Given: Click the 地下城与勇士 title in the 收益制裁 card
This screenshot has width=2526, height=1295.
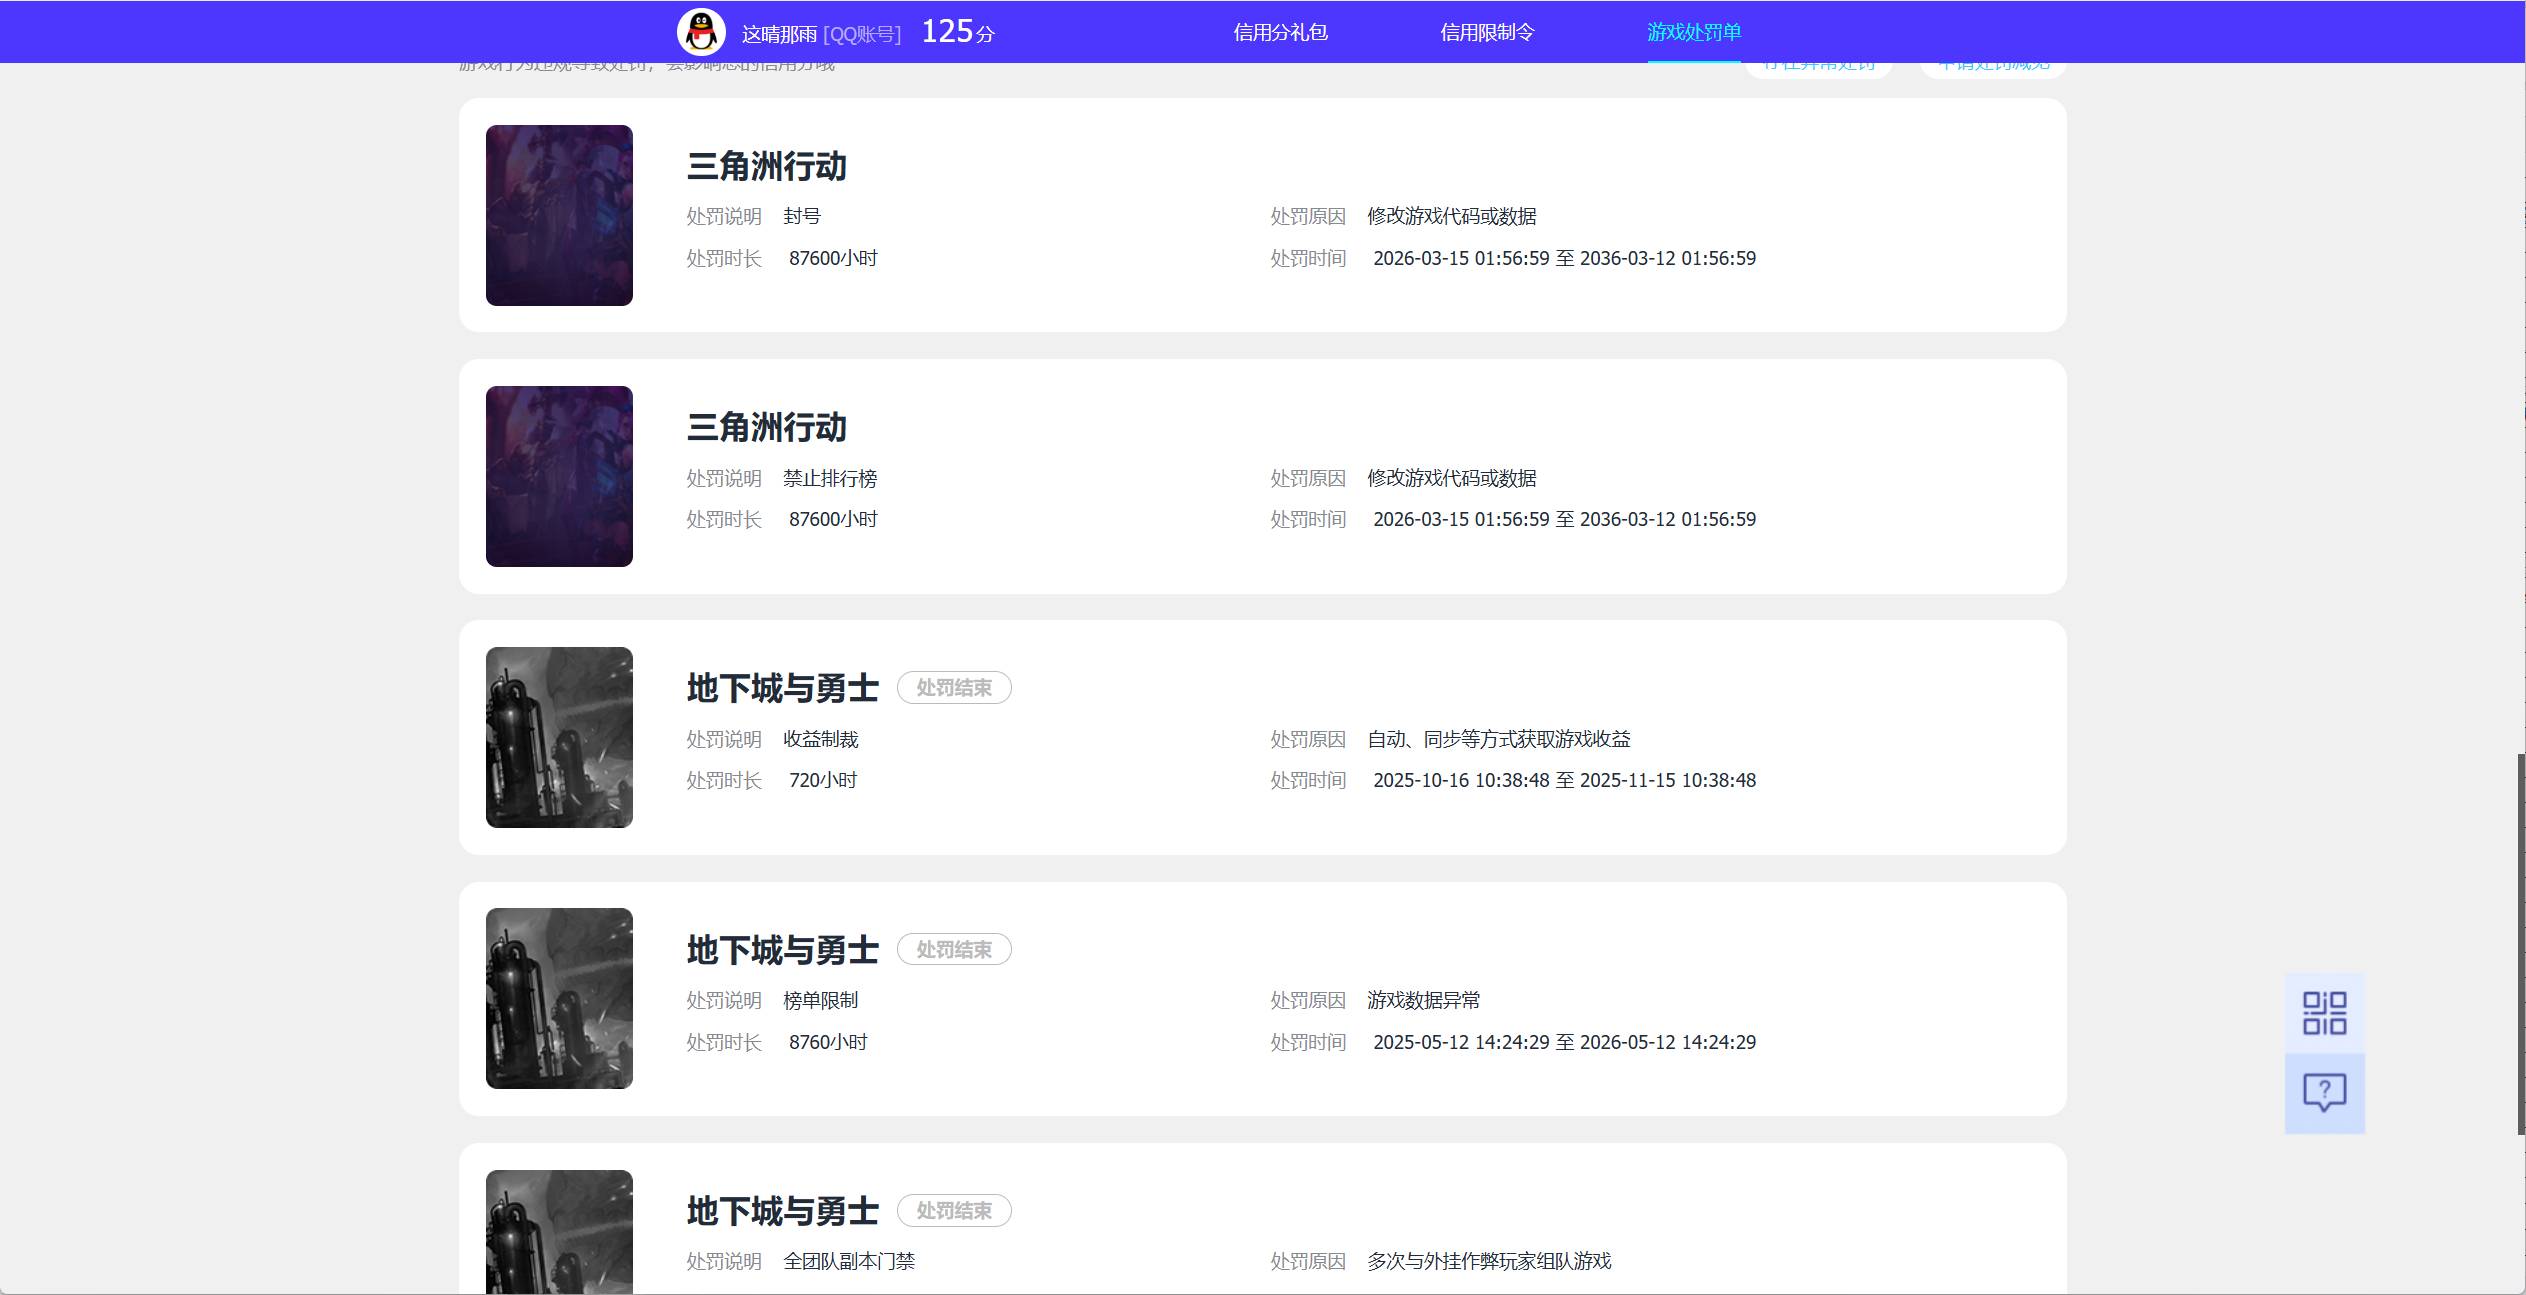Looking at the screenshot, I should coord(782,688).
